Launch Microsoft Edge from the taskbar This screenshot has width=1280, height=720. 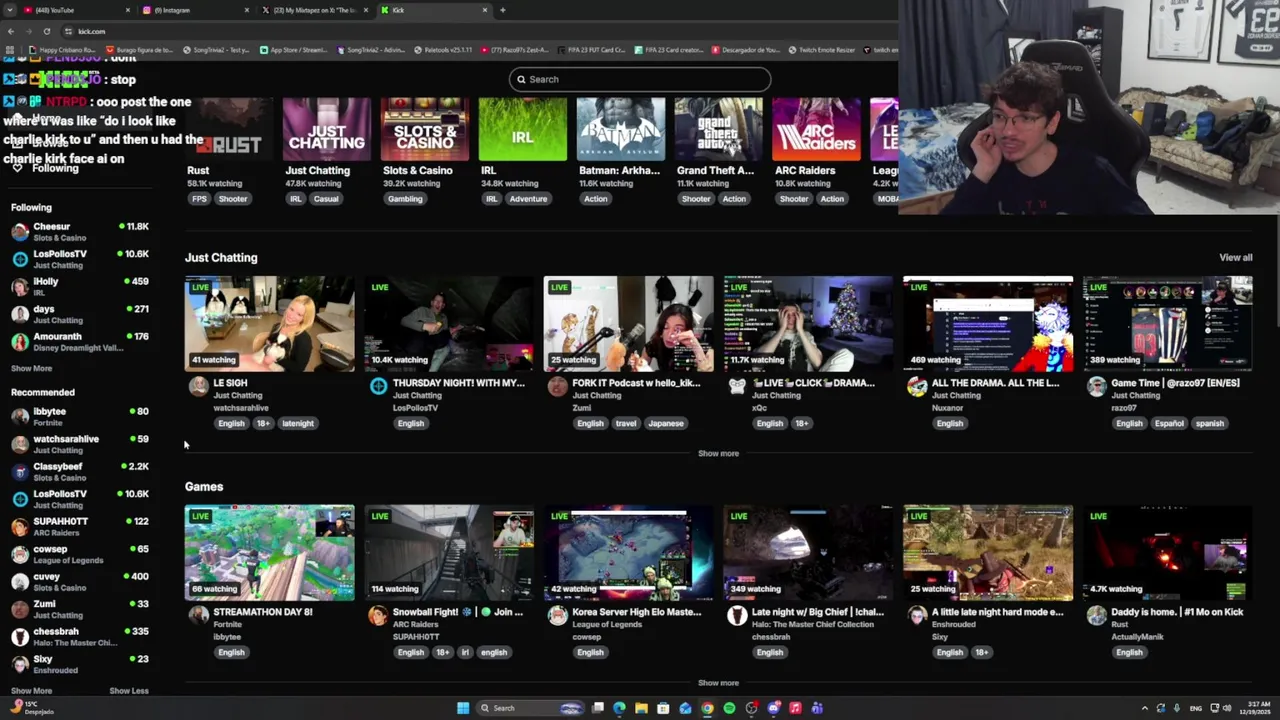(620, 708)
